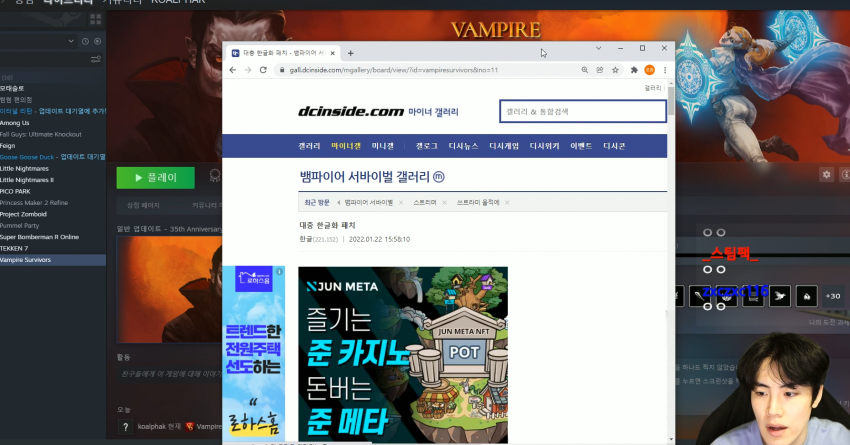
Task: Select Among Us in Steam library
Action: (x=15, y=123)
